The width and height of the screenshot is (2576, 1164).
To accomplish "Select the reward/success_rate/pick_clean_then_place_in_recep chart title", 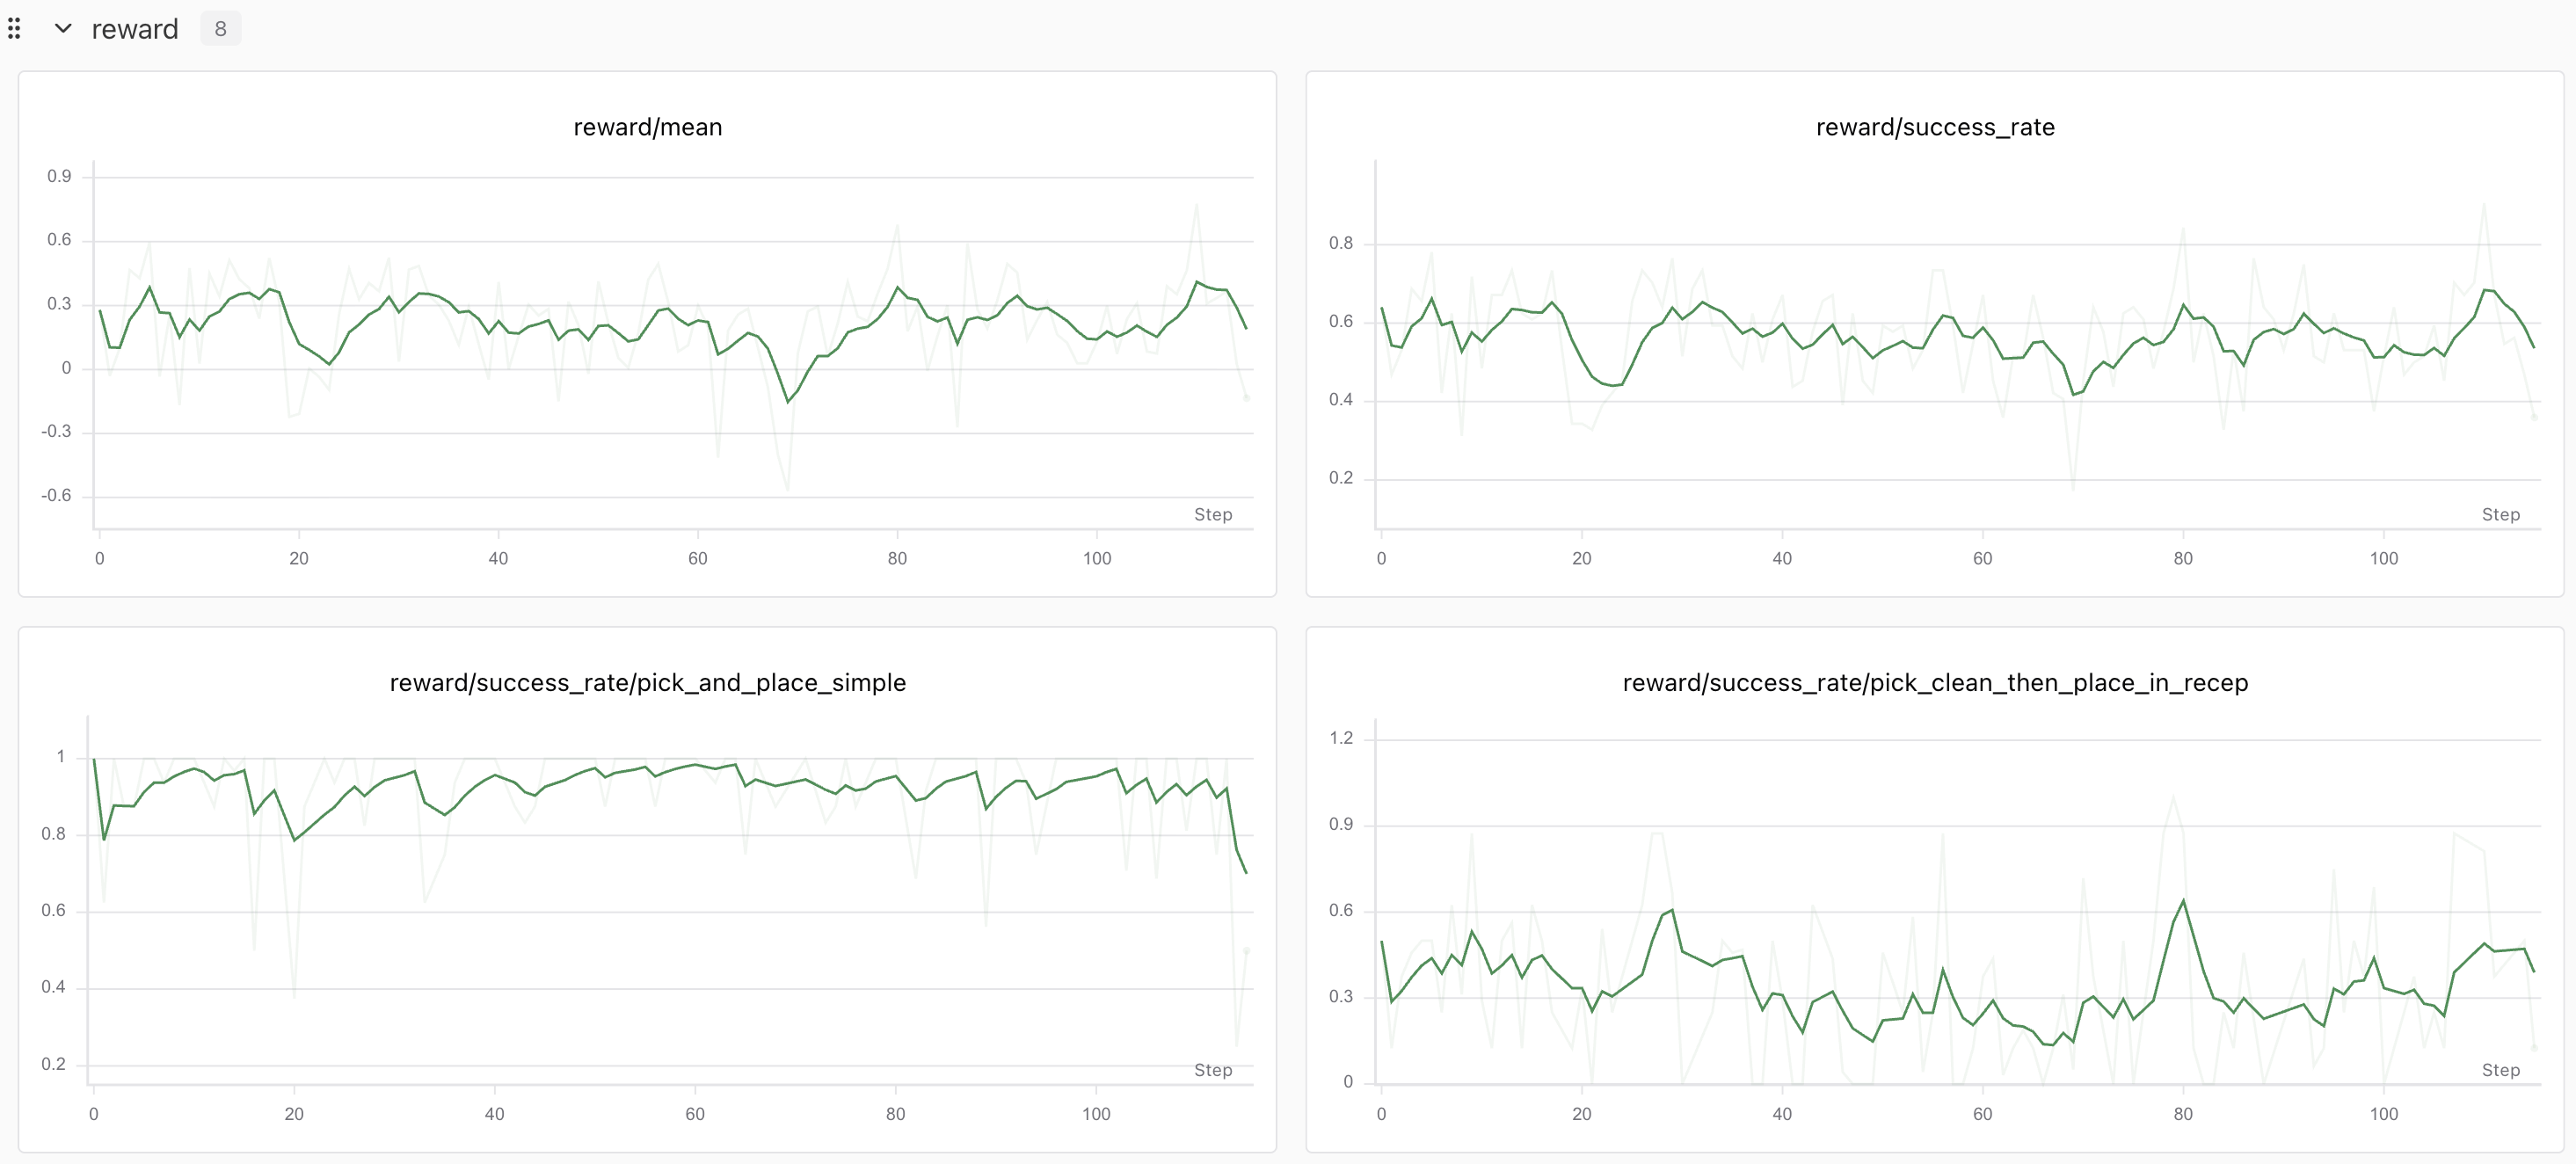I will click(x=1935, y=683).
